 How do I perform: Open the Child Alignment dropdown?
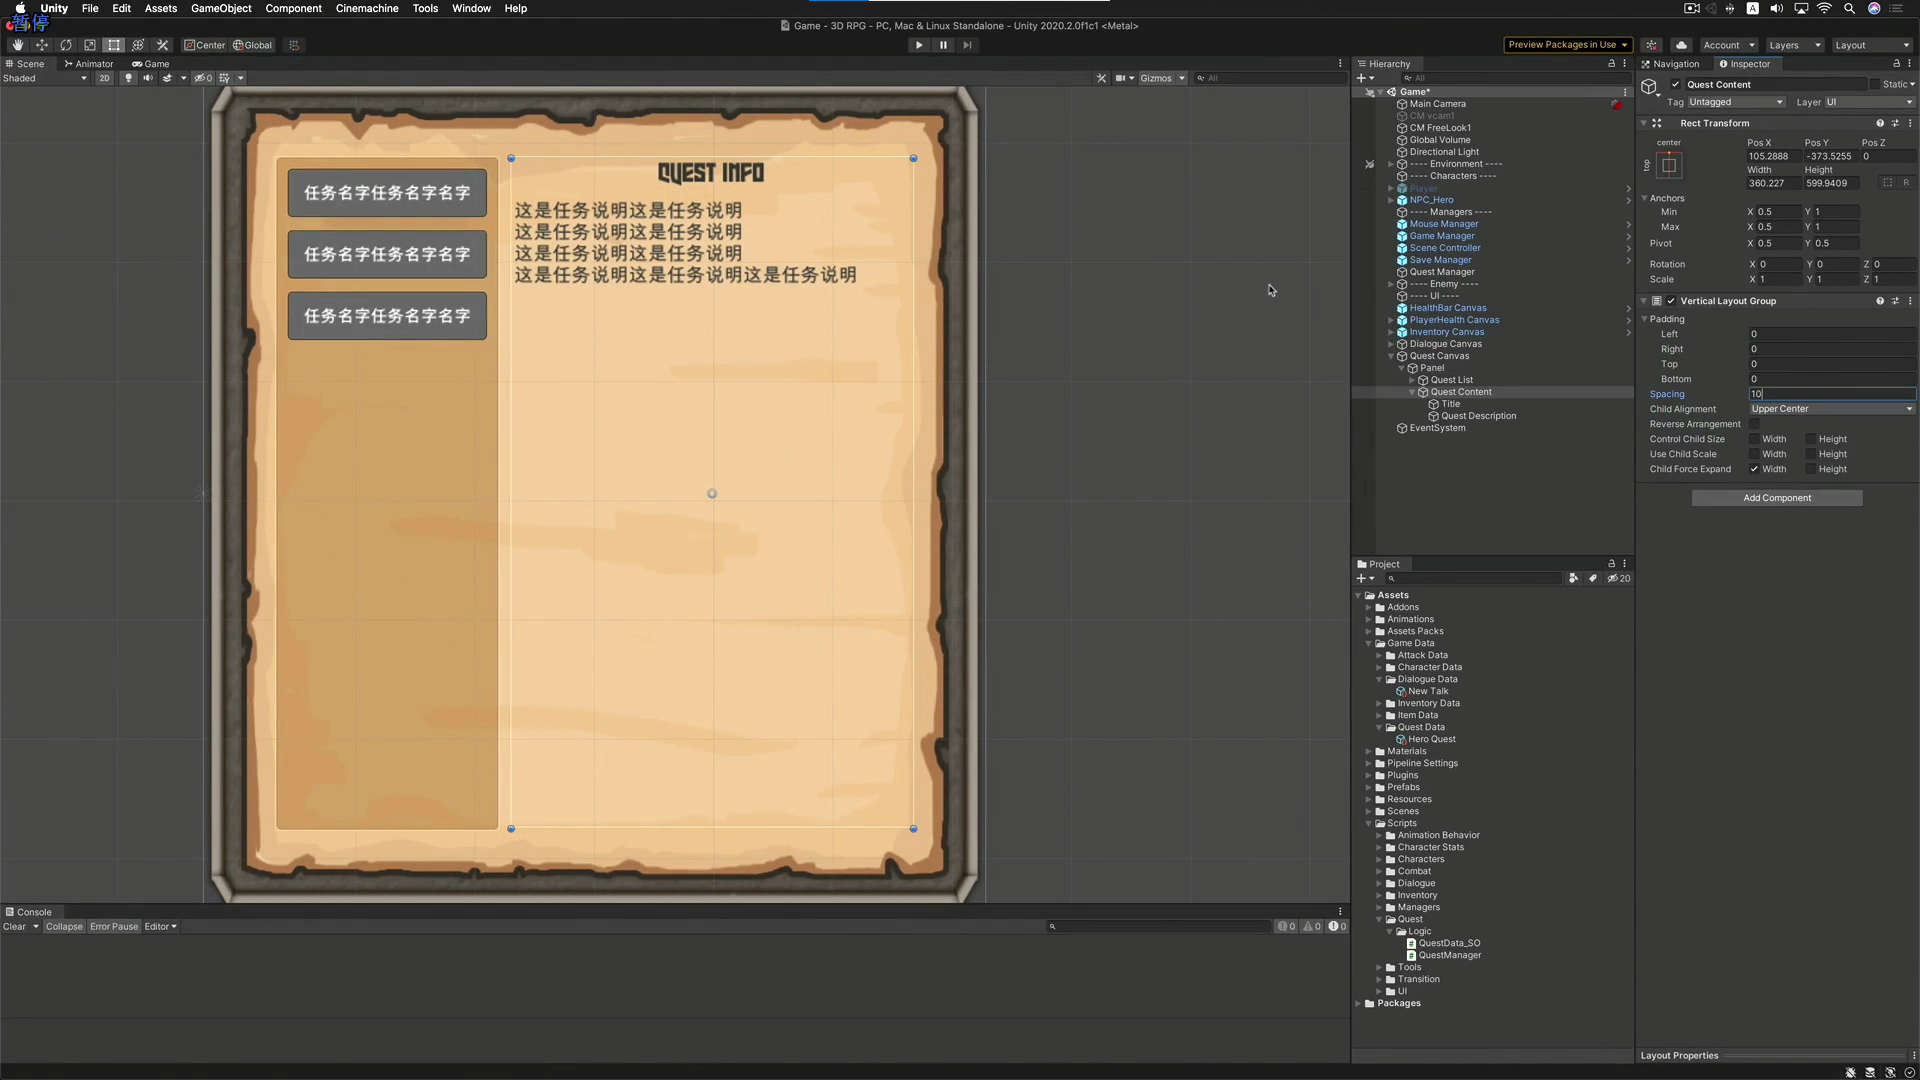[x=1832, y=409]
